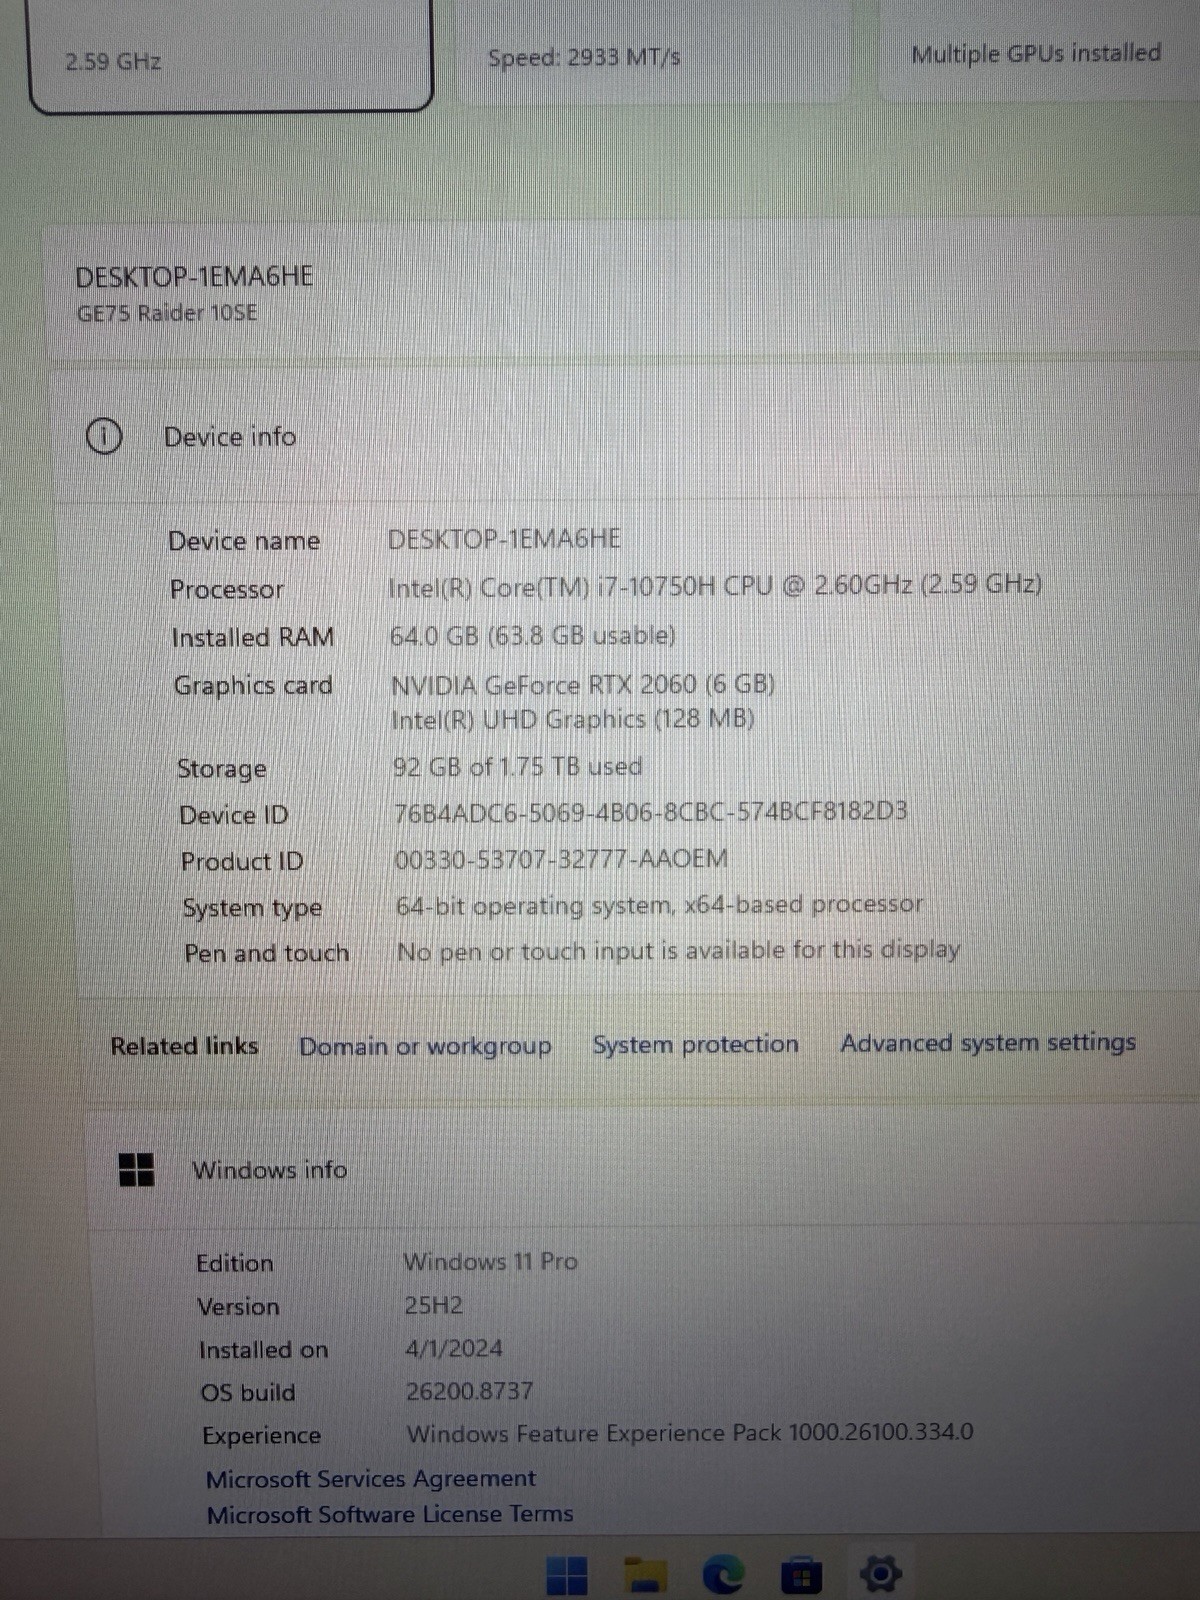This screenshot has width=1200, height=1600.
Task: Select the OS build 26200.8737 value
Action: 470,1391
